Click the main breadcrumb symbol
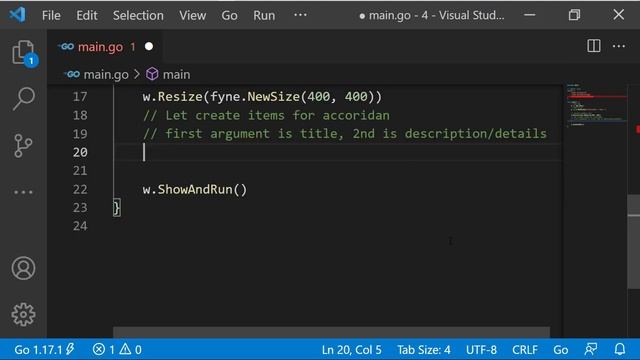The width and height of the screenshot is (640, 360). click(176, 74)
